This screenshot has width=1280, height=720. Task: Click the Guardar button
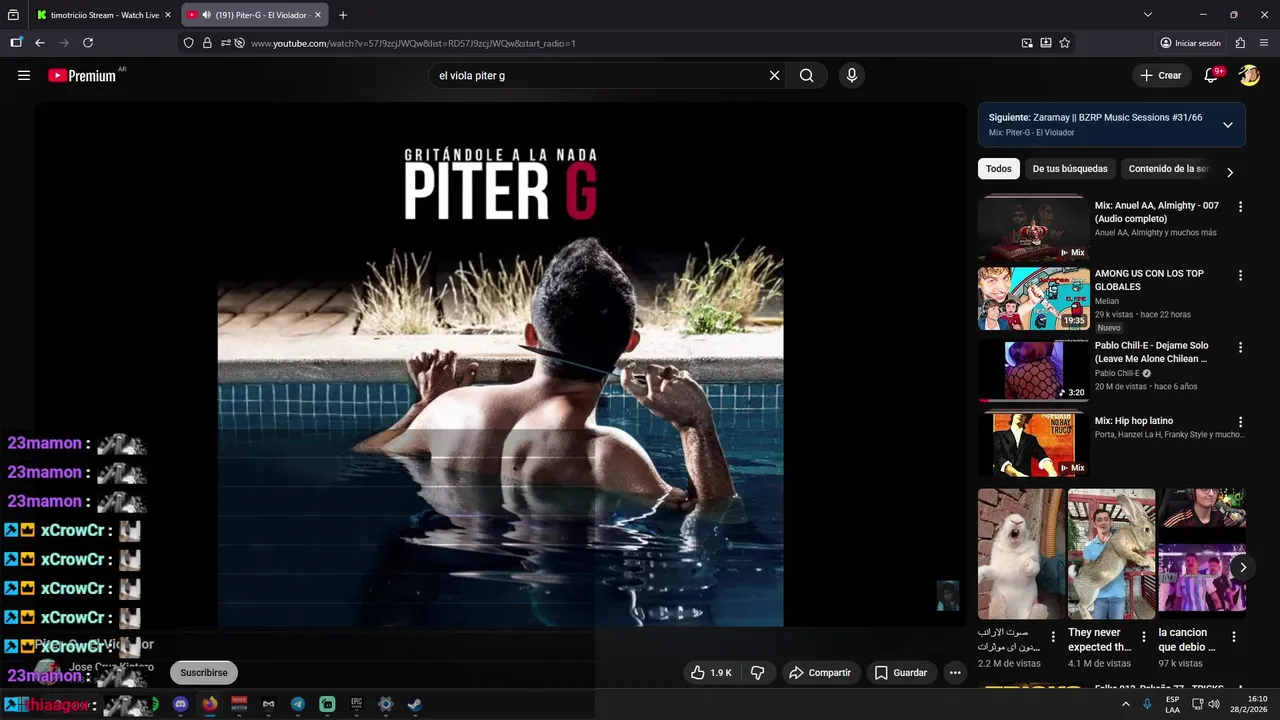[x=901, y=673]
